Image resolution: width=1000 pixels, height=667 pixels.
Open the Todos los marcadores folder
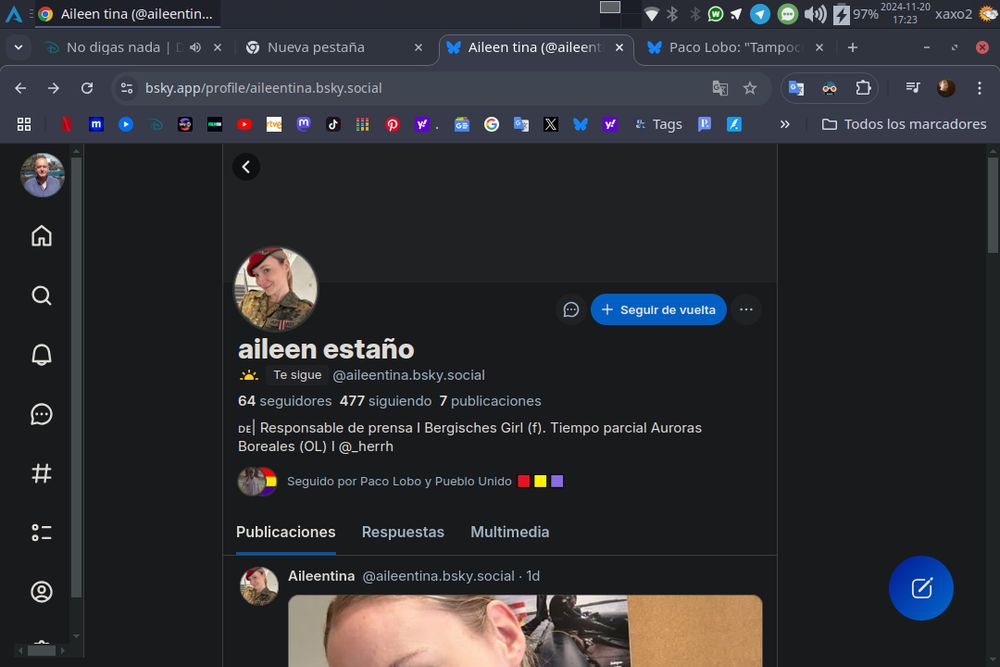pyautogui.click(x=904, y=124)
